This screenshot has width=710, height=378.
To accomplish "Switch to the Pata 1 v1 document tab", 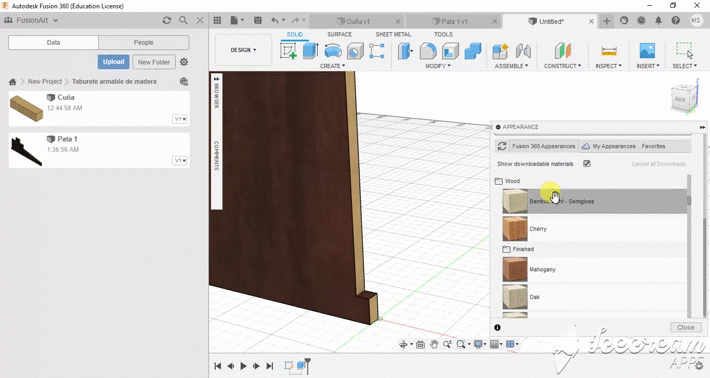I will [x=453, y=21].
